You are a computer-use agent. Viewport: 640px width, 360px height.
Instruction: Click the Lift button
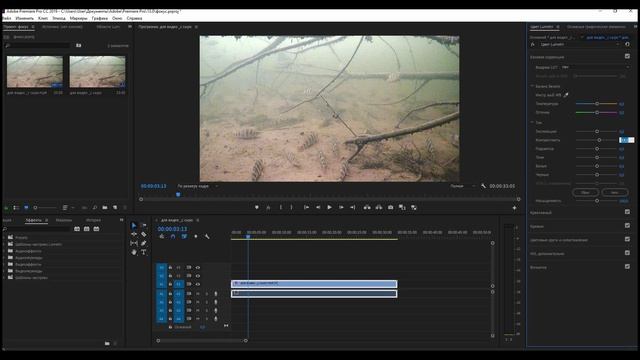tap(367, 207)
